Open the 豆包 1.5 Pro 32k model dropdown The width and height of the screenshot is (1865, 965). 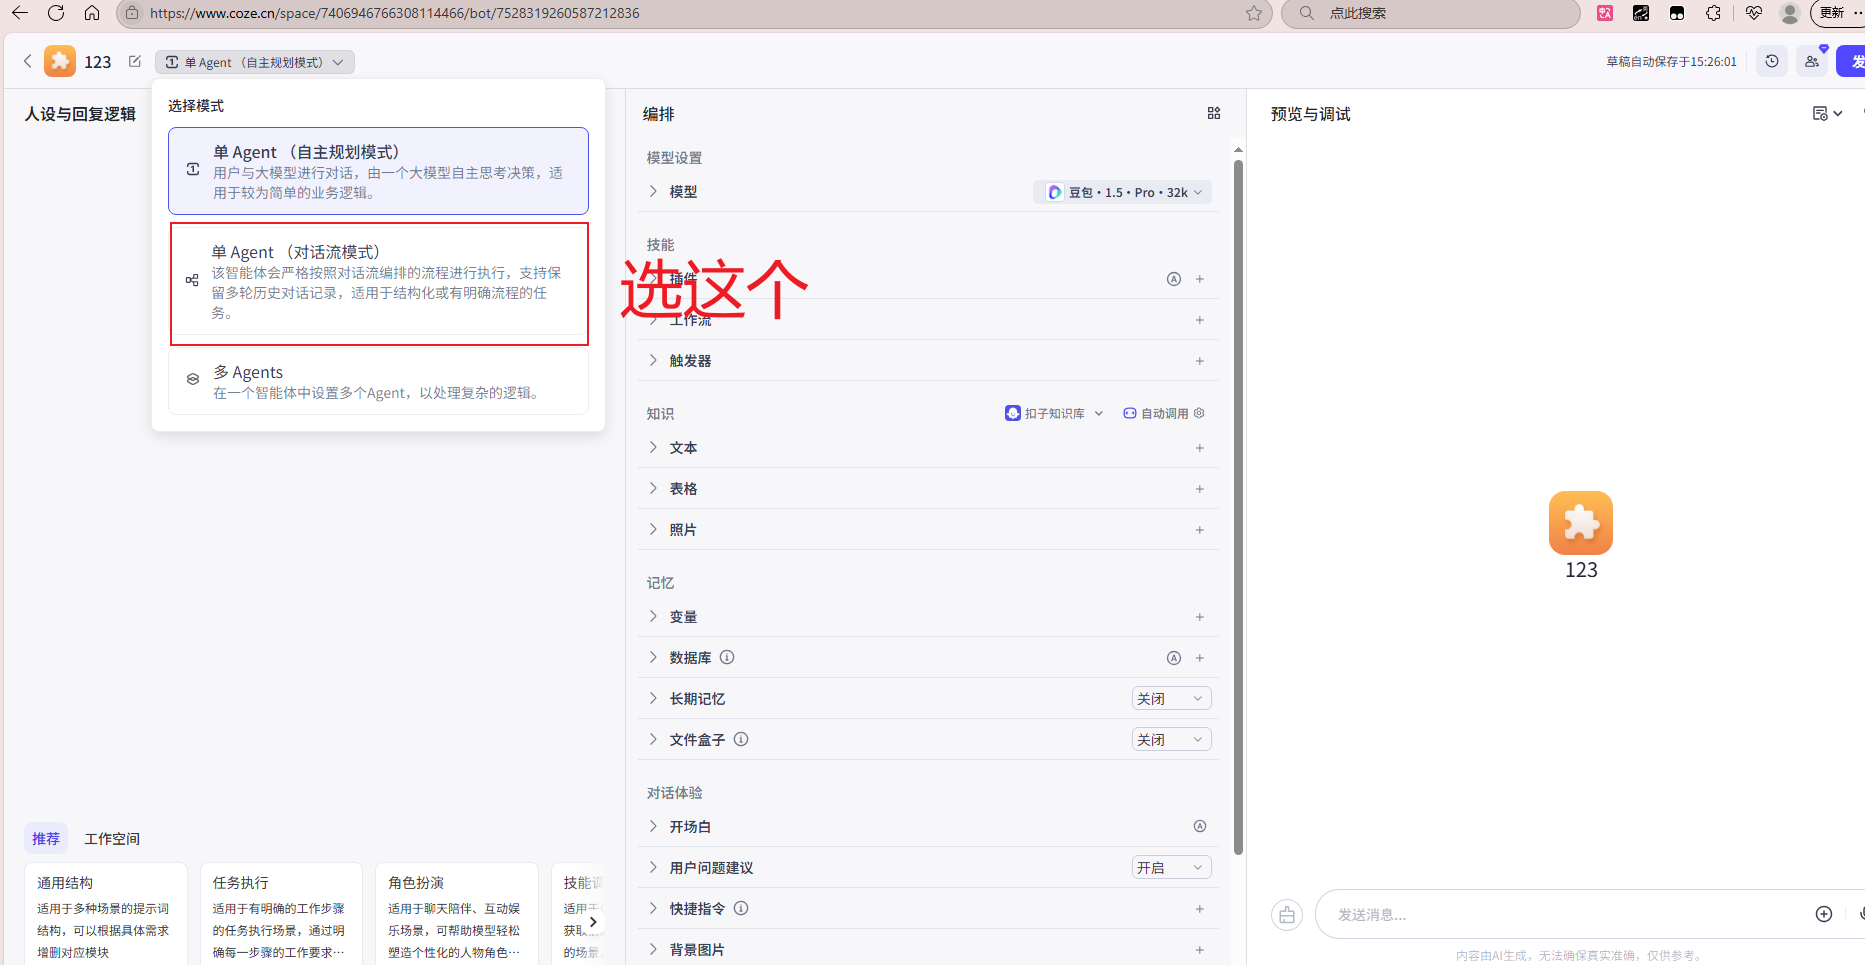click(x=1123, y=192)
